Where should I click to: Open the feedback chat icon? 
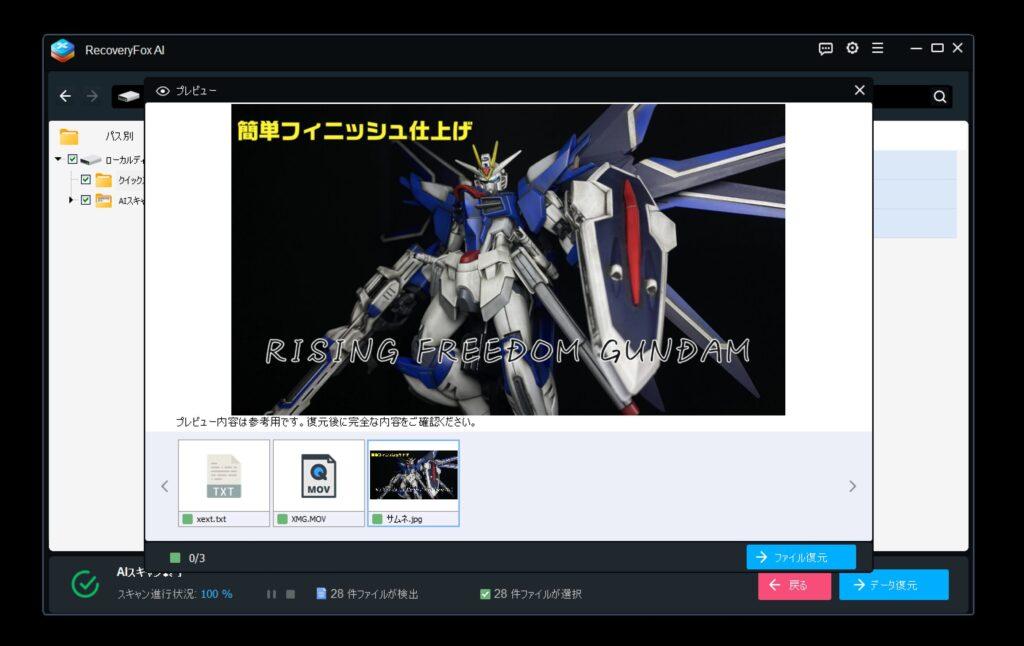[825, 48]
